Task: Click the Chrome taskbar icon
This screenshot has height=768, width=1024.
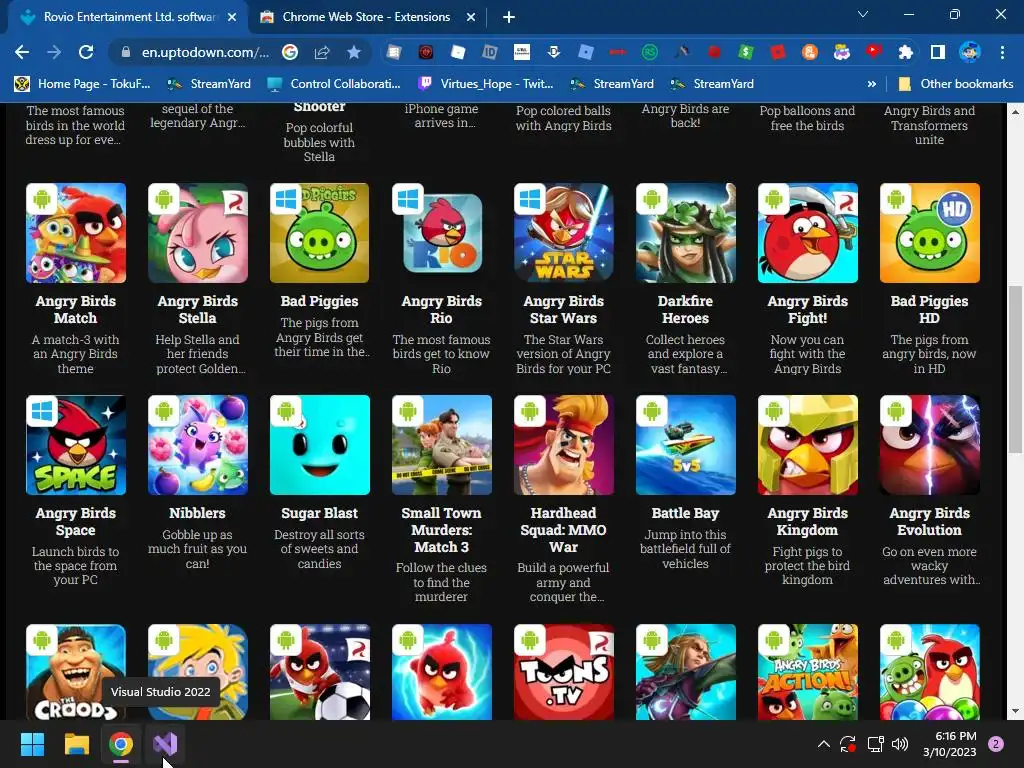Action: coord(121,744)
